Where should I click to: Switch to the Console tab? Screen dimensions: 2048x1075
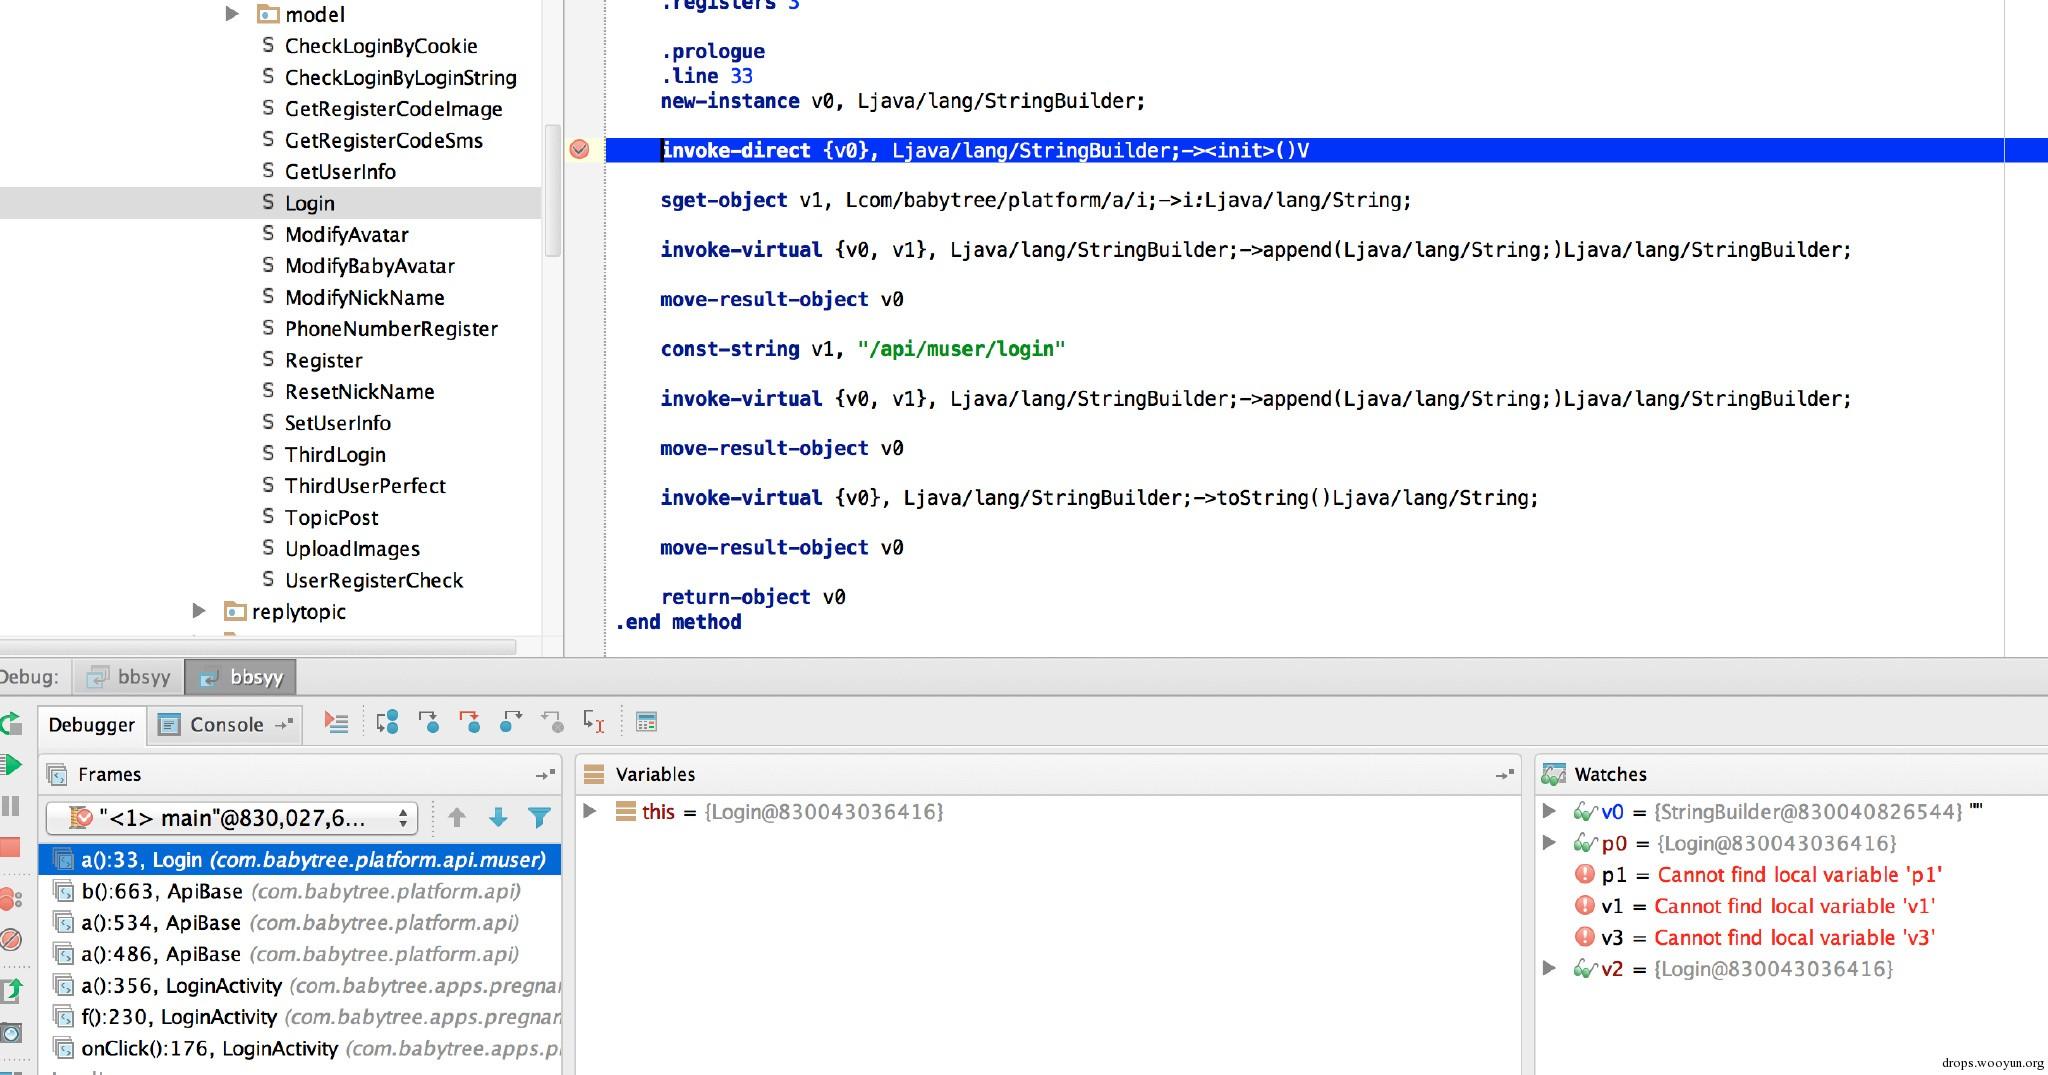226,725
